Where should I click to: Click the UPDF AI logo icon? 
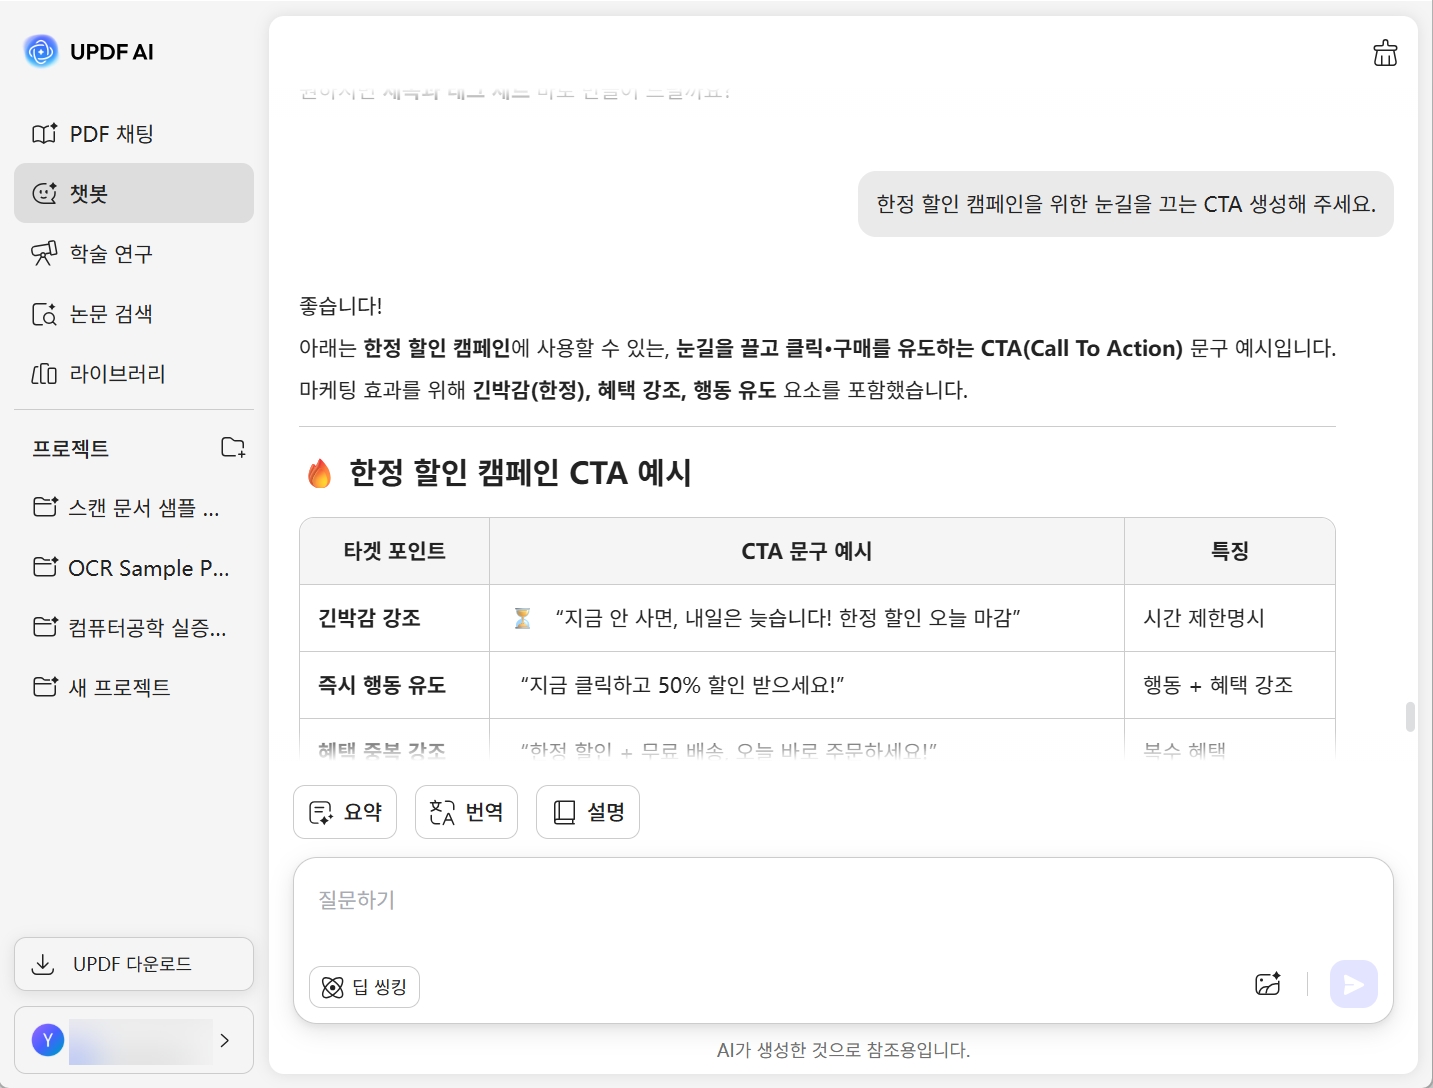(41, 51)
